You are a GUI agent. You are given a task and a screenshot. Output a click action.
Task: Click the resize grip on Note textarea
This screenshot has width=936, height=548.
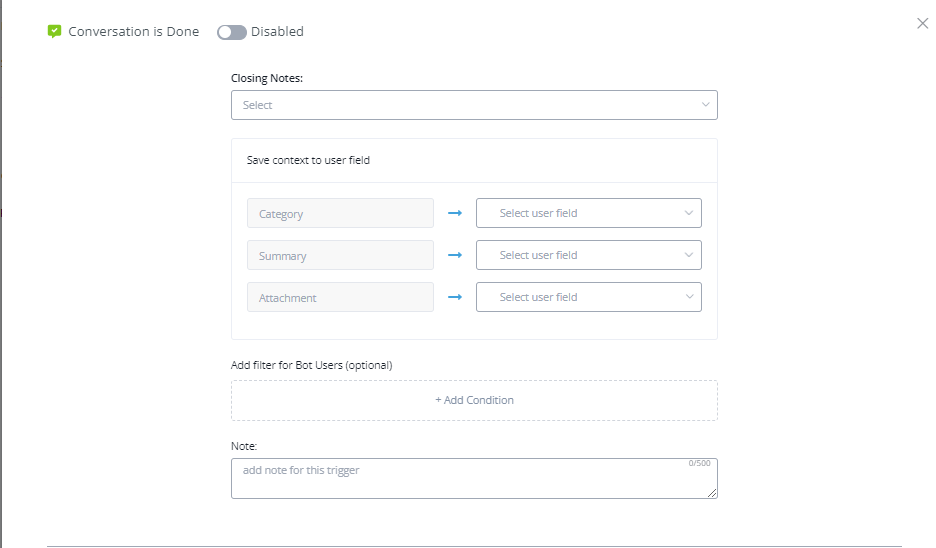pyautogui.click(x=712, y=493)
